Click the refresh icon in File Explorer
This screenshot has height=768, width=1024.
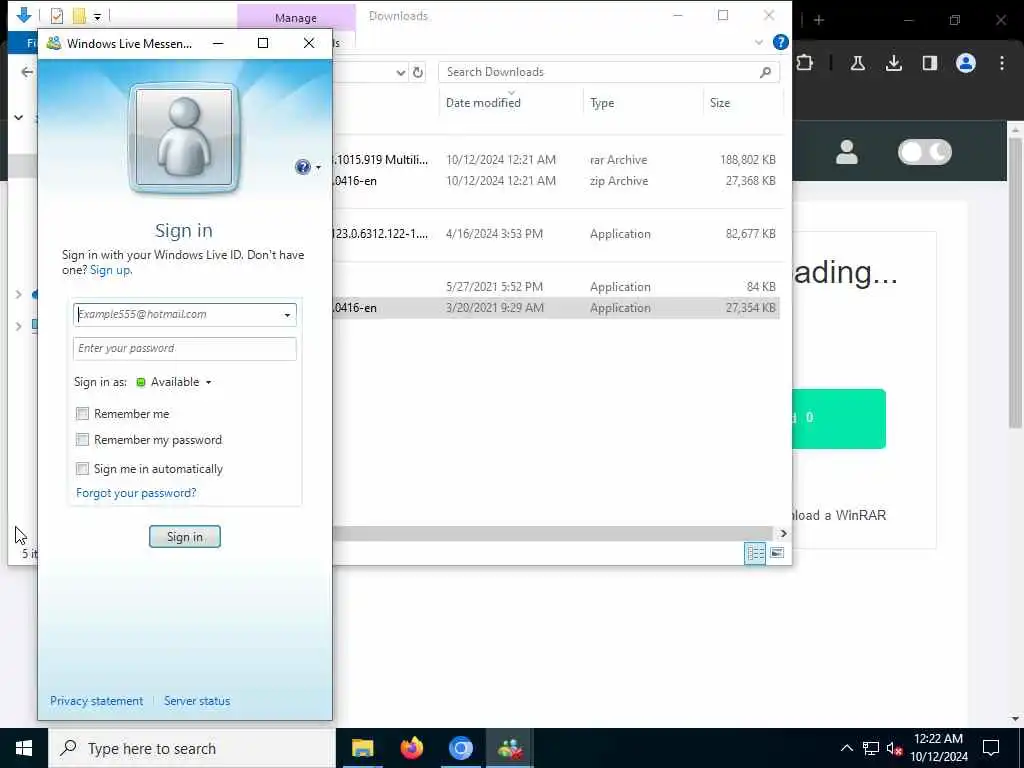tap(418, 72)
